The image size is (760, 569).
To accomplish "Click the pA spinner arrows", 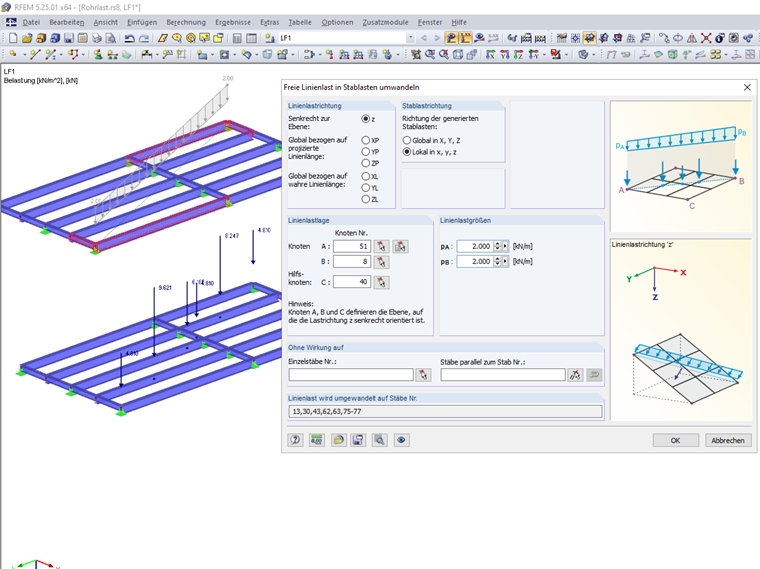I will click(x=497, y=246).
